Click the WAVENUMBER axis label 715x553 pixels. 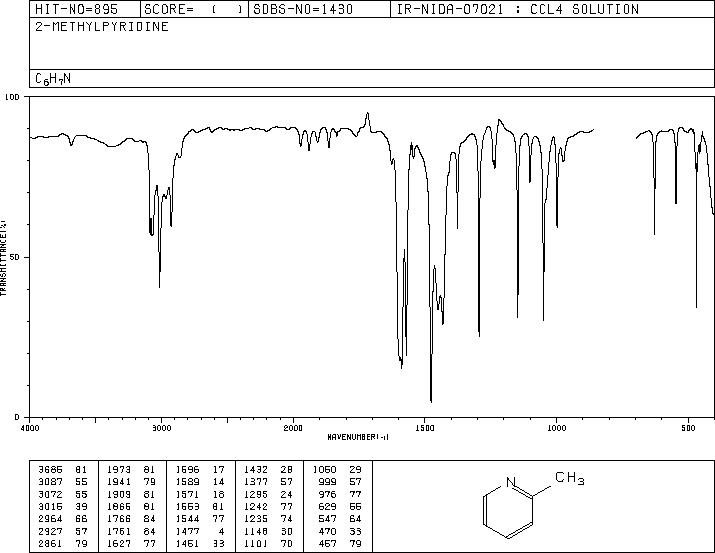[x=358, y=437]
